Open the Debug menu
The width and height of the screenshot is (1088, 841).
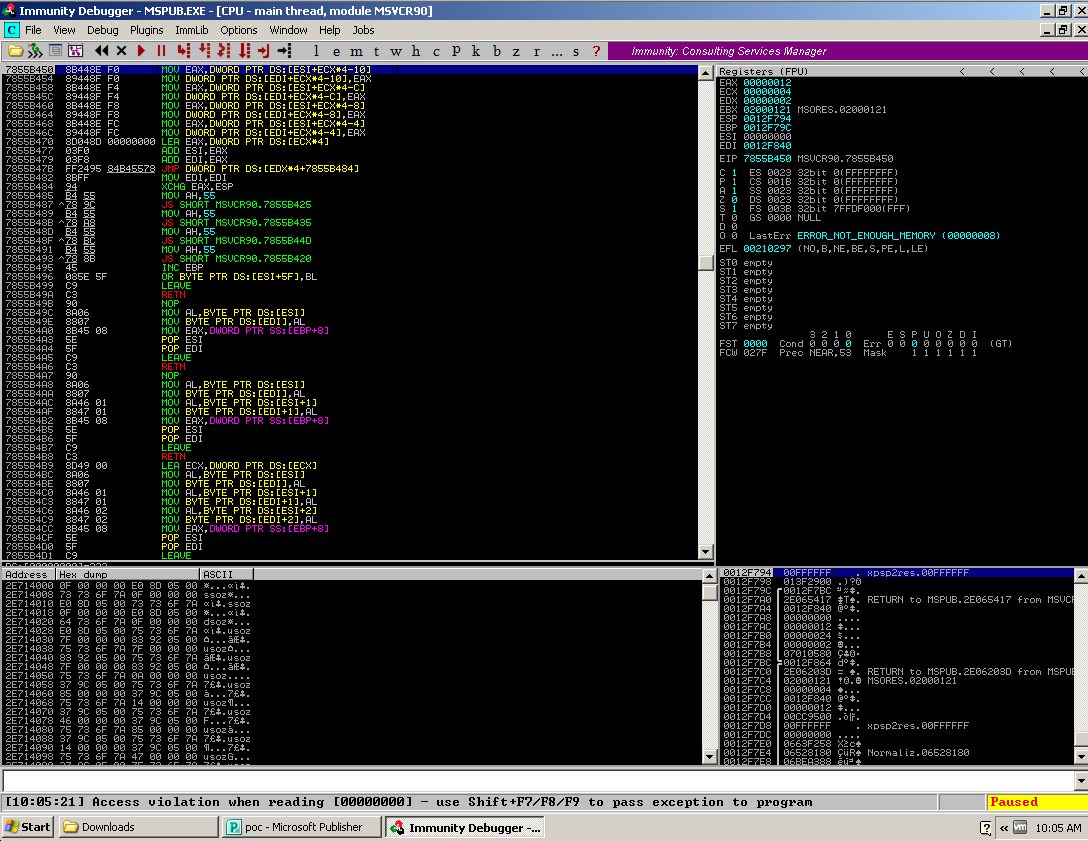point(103,30)
